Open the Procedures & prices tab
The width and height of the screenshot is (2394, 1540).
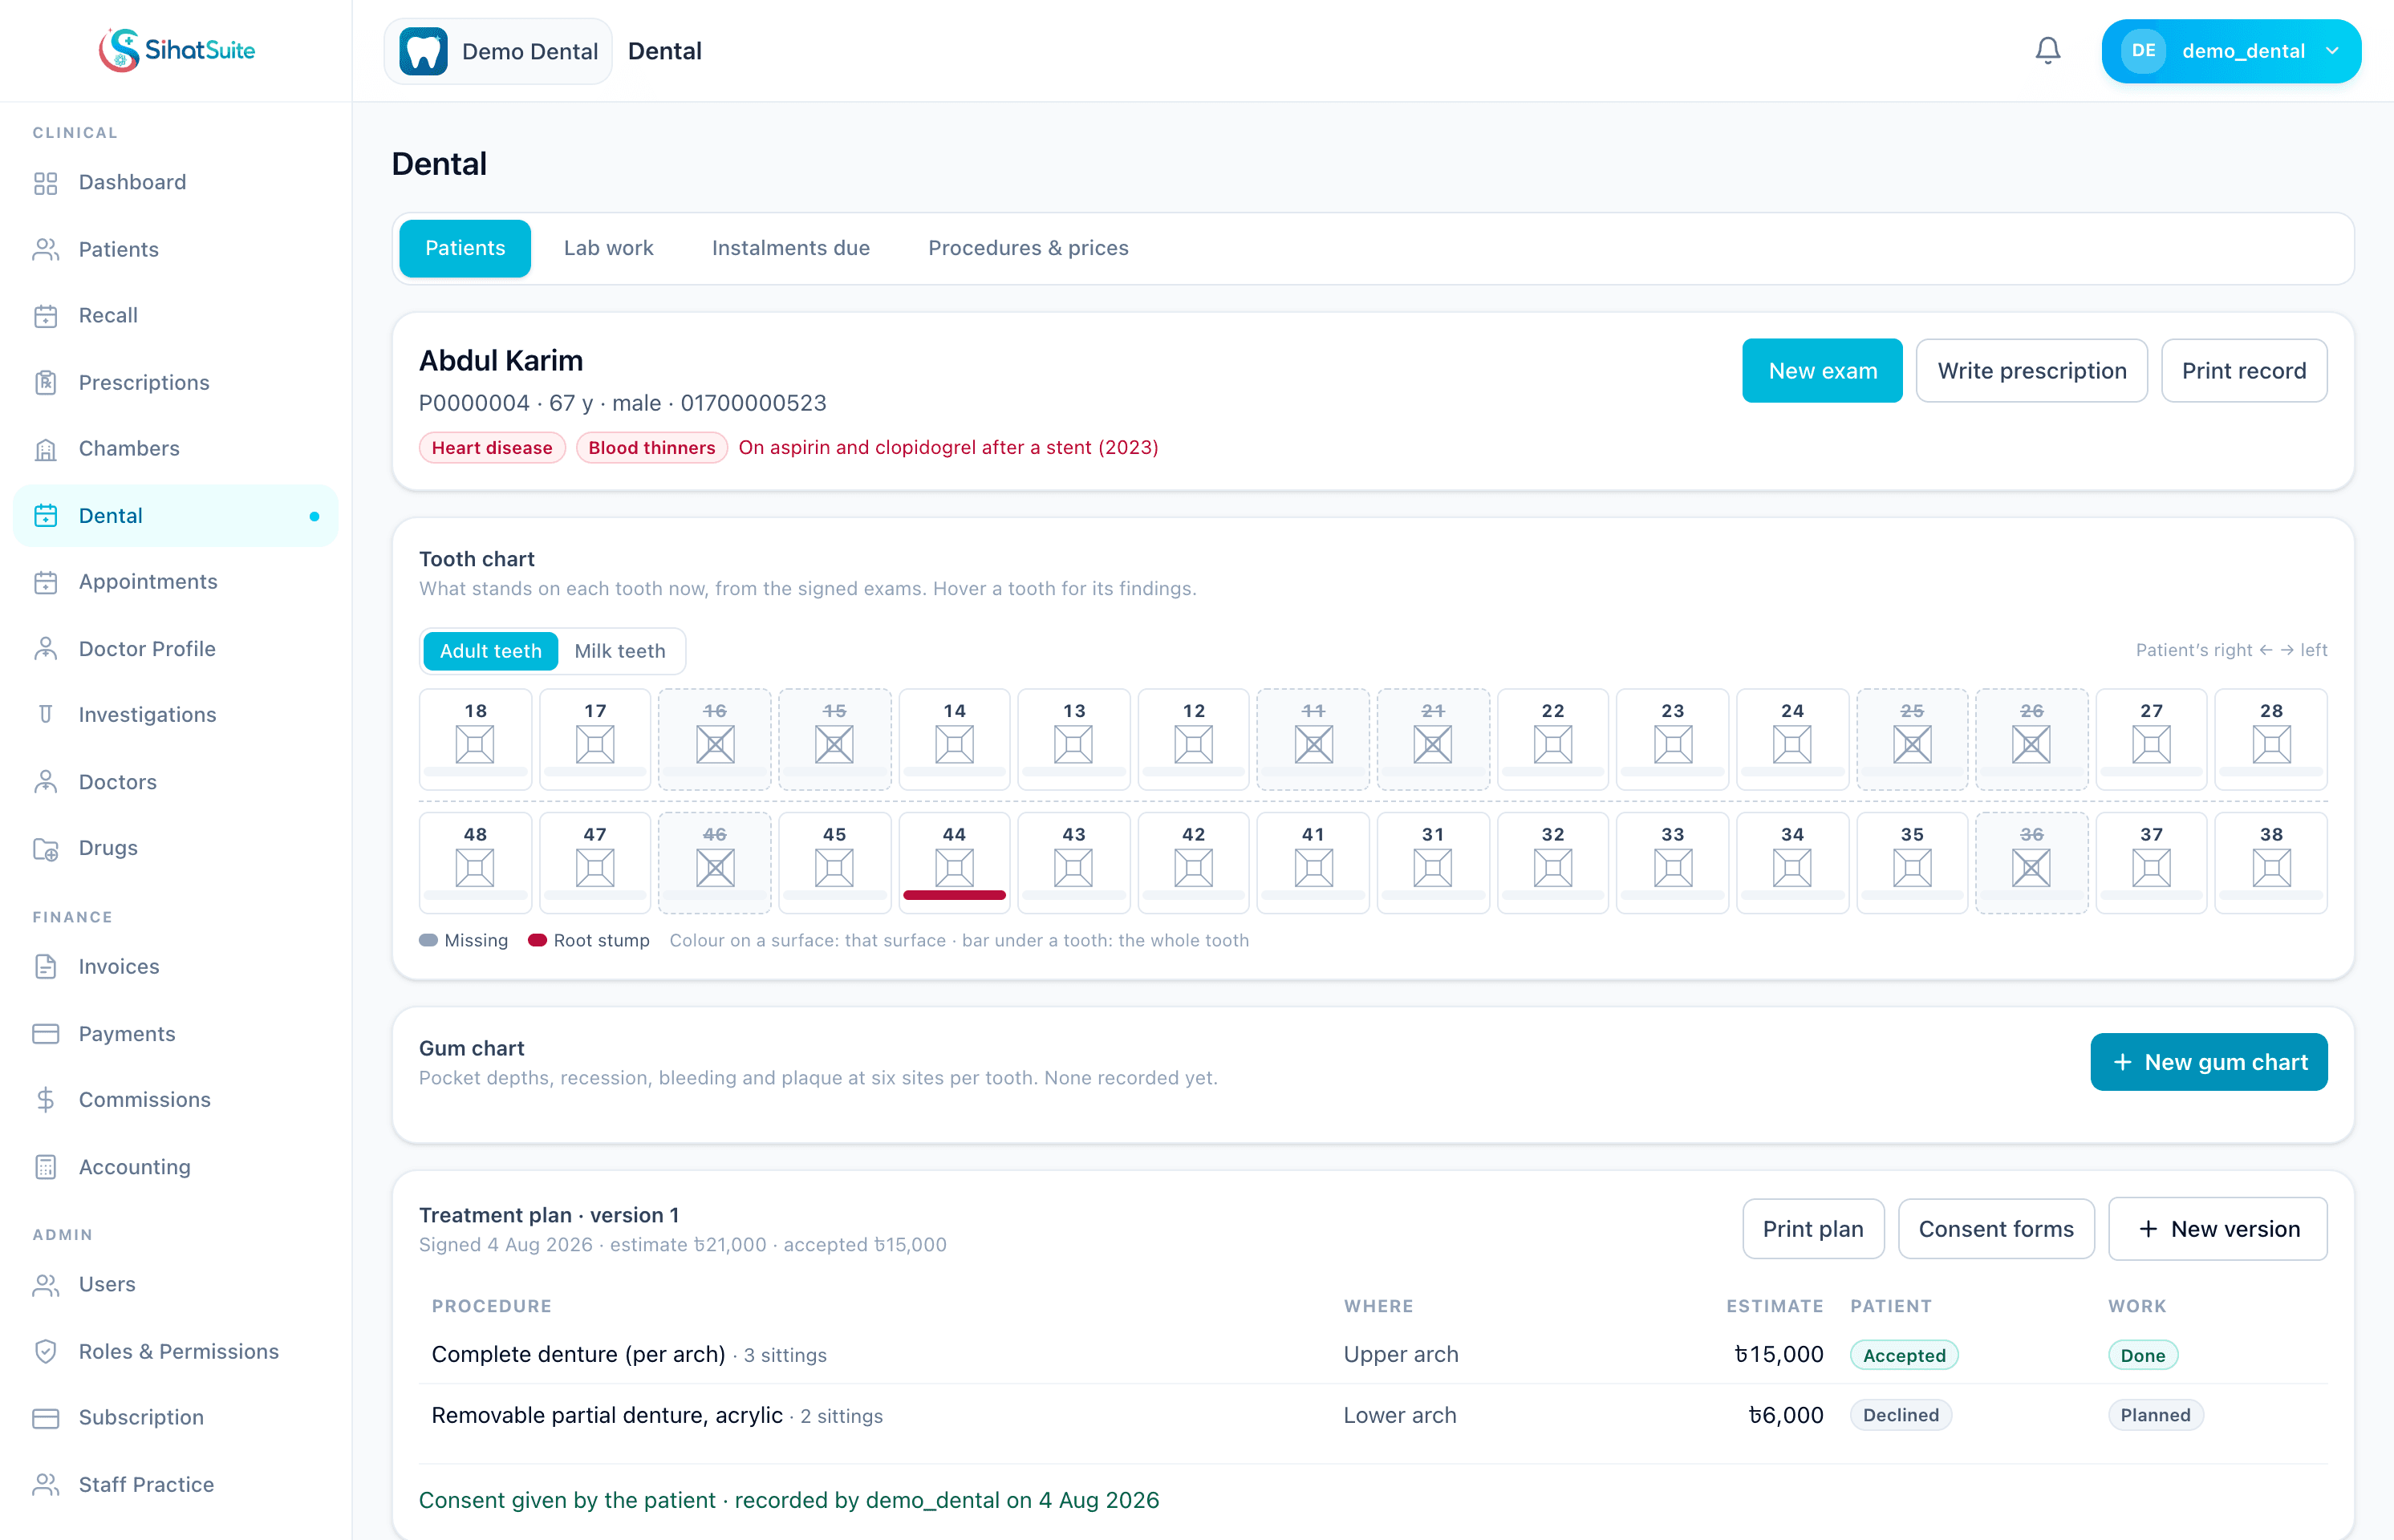pos(1028,248)
